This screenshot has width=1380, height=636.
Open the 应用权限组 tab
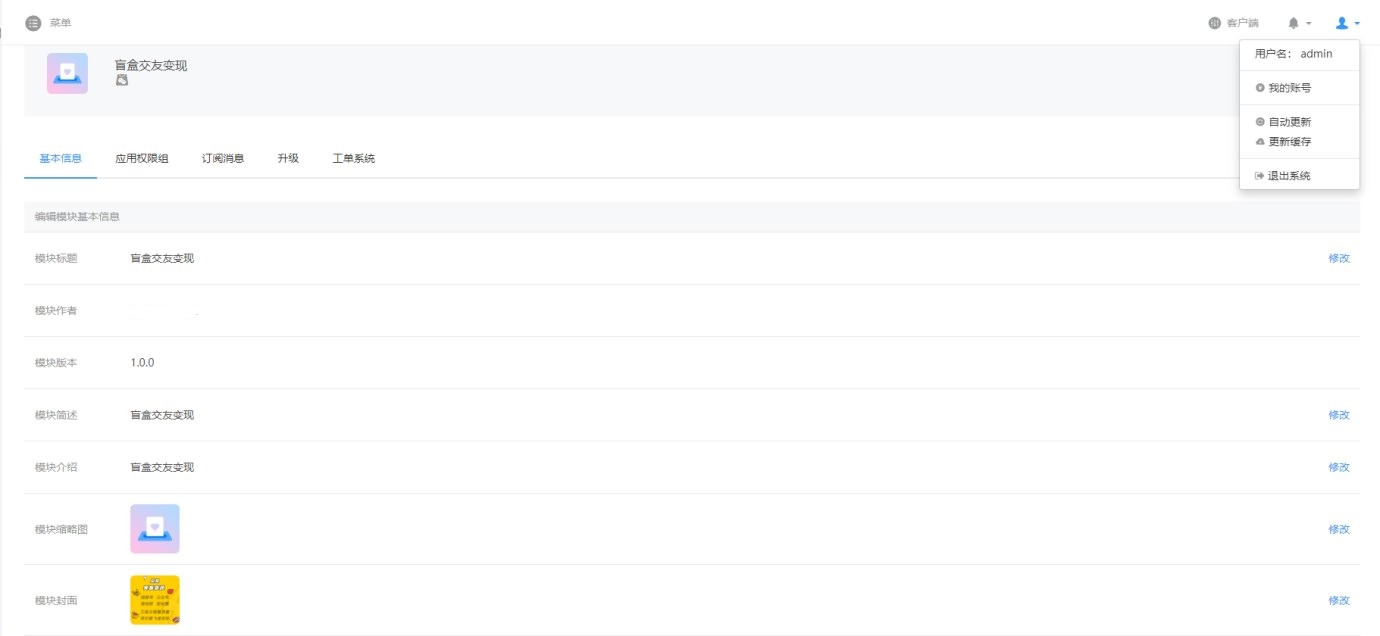[142, 159]
